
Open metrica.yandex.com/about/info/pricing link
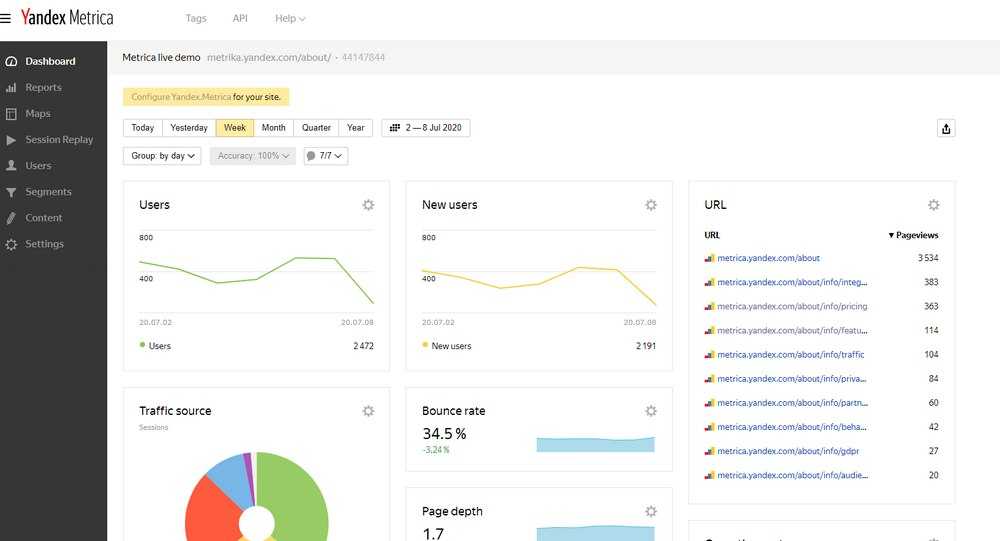click(x=792, y=306)
